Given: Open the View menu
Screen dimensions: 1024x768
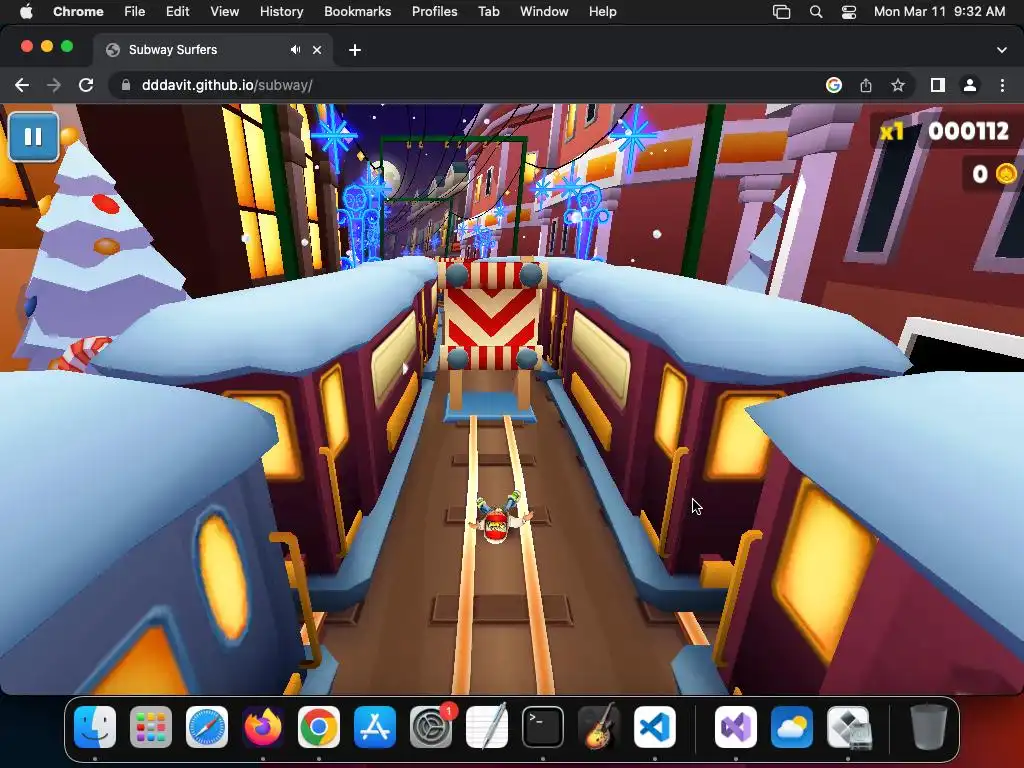Looking at the screenshot, I should tap(224, 11).
